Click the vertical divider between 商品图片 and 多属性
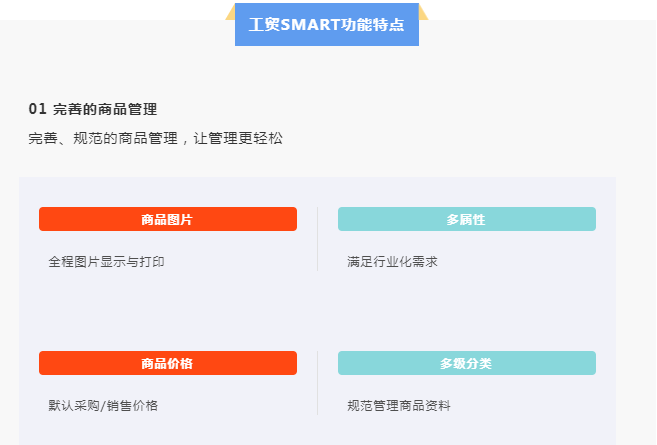Viewport: 657px width, 445px height. coord(318,239)
